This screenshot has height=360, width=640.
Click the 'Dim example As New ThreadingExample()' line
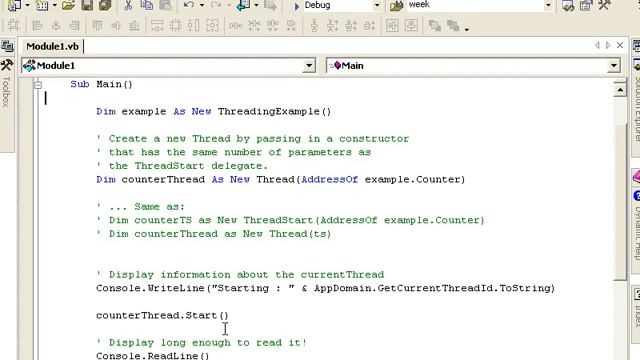(213, 111)
